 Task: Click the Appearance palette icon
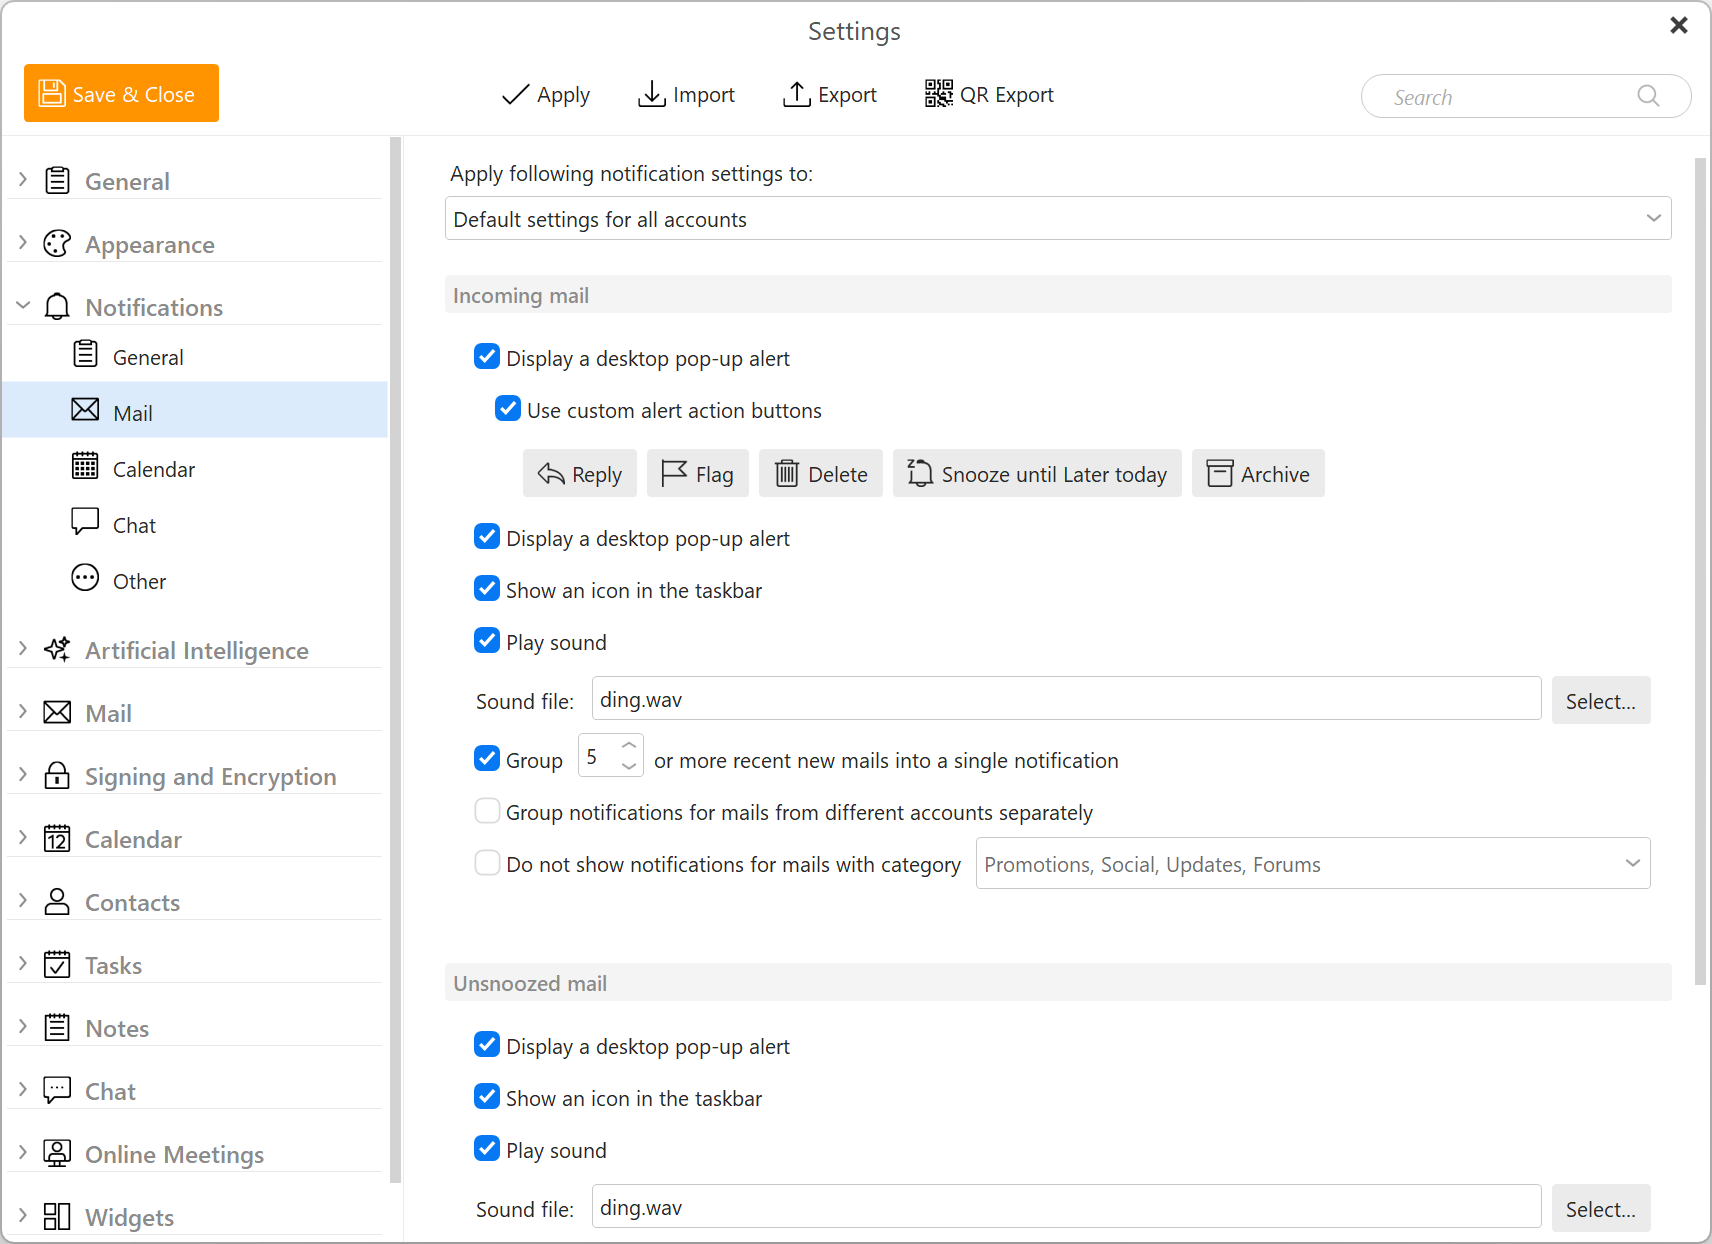(x=58, y=244)
